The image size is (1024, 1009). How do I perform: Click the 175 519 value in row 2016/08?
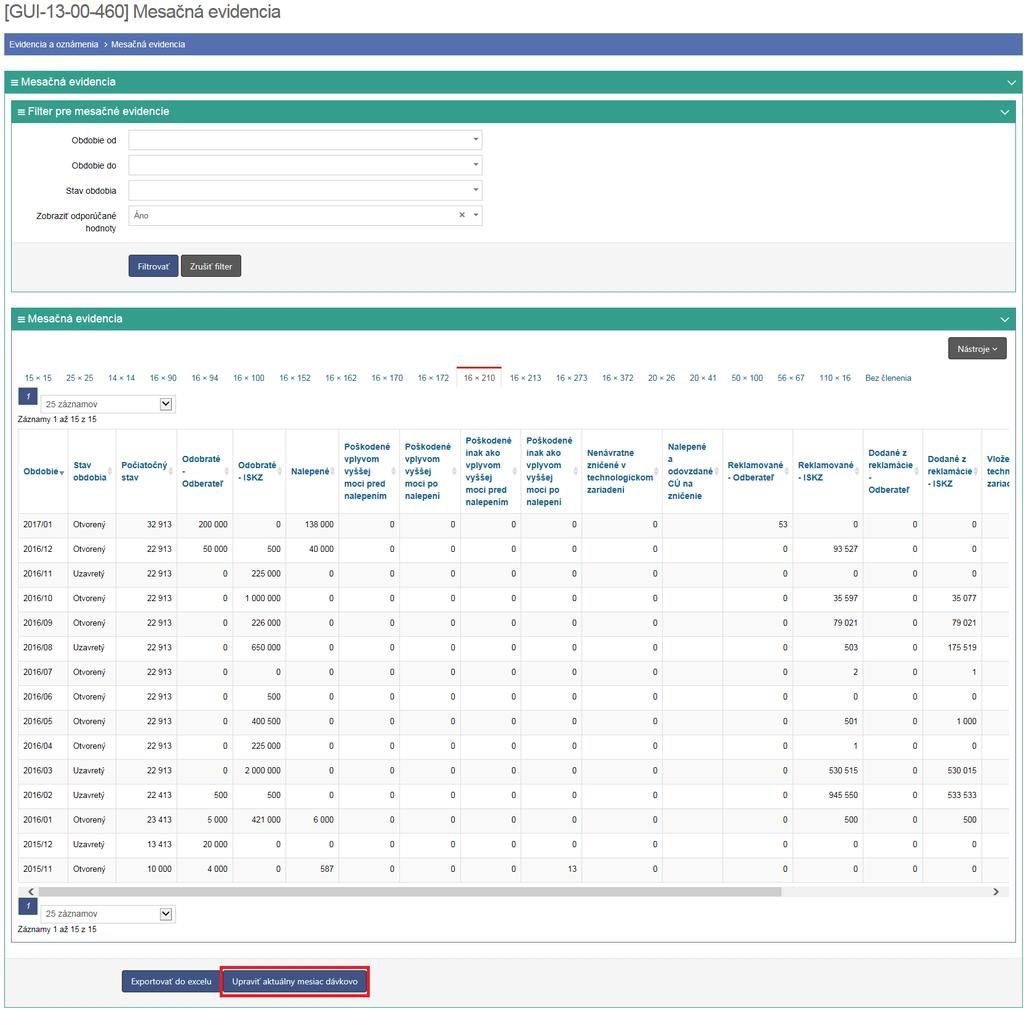click(962, 648)
